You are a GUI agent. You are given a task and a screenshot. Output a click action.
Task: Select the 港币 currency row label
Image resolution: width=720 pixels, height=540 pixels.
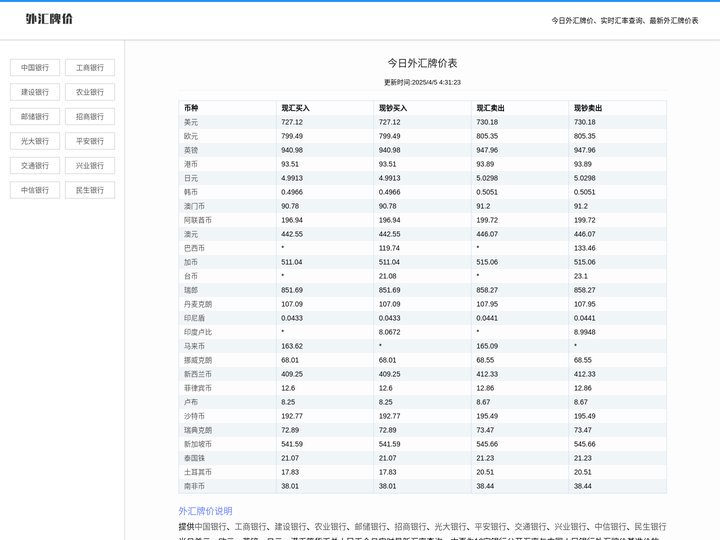tap(191, 164)
